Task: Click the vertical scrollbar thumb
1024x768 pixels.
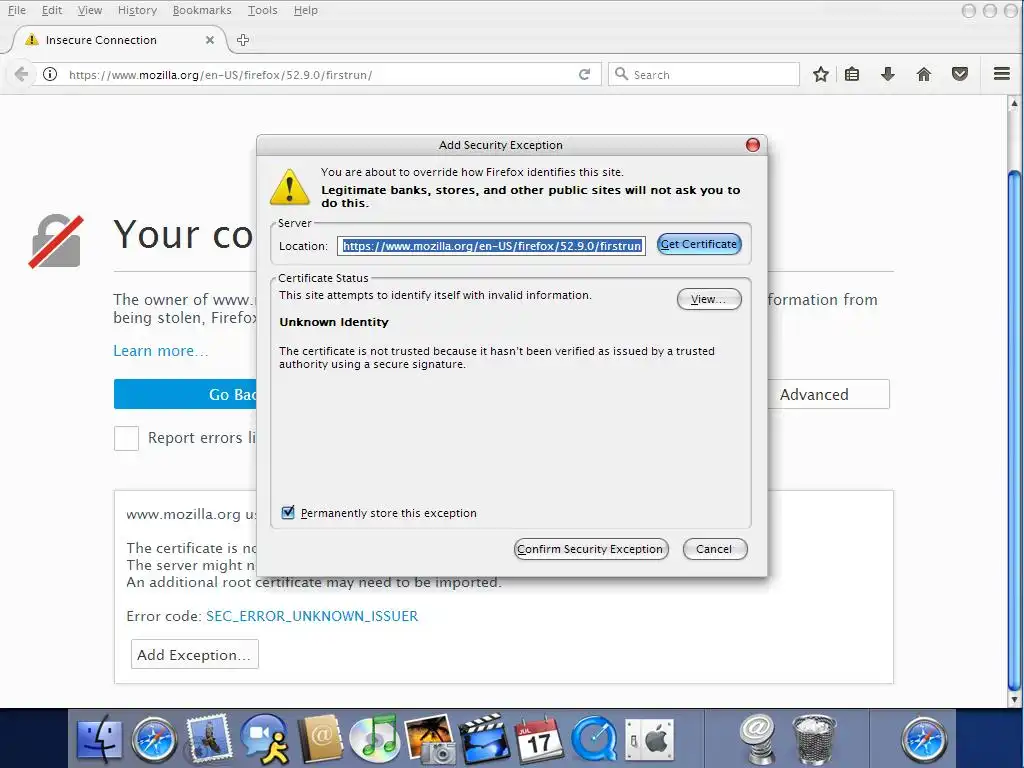Action: click(x=1014, y=431)
